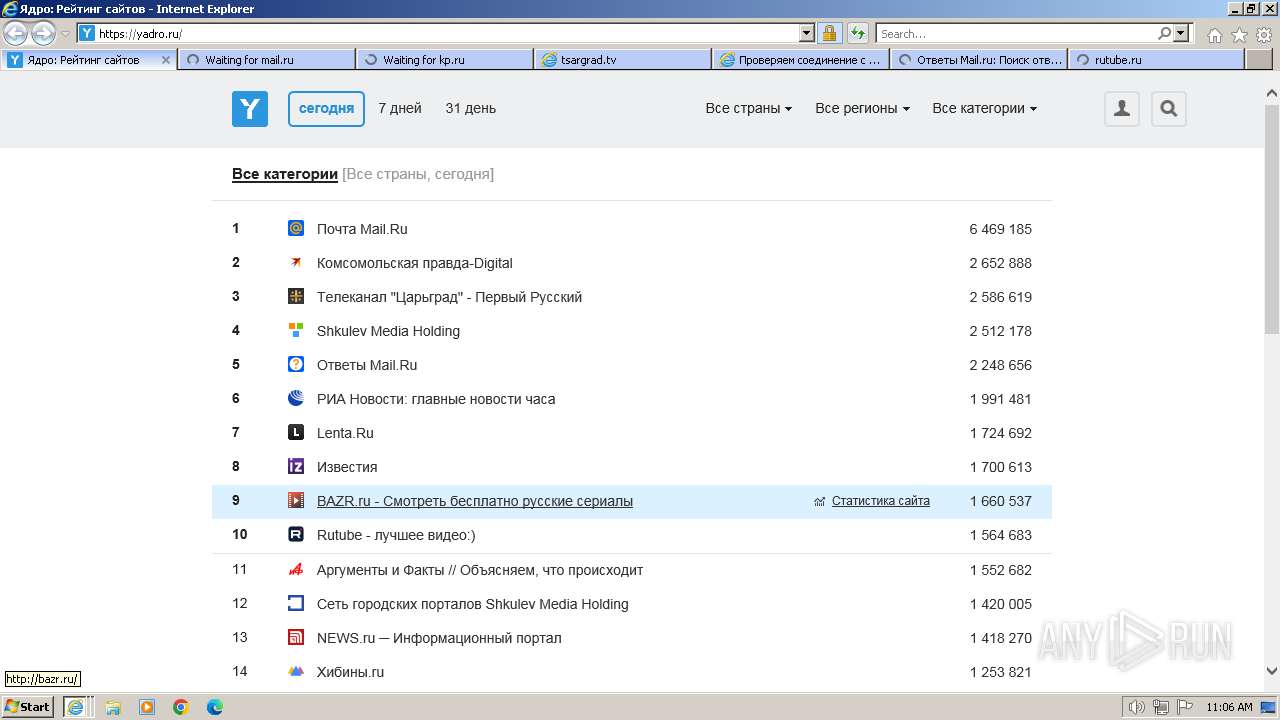
Task: Click the Сеть городских порталов favicon
Action: point(296,603)
